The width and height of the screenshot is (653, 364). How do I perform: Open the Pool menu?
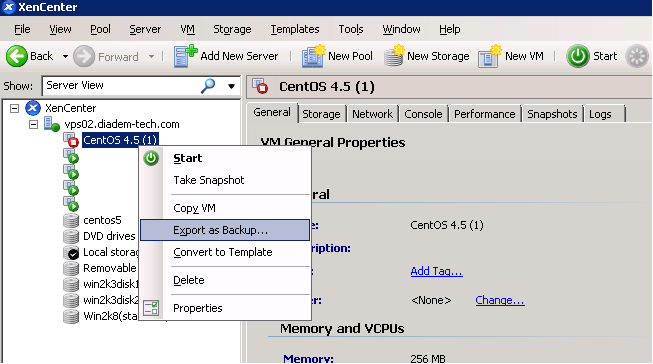click(100, 29)
